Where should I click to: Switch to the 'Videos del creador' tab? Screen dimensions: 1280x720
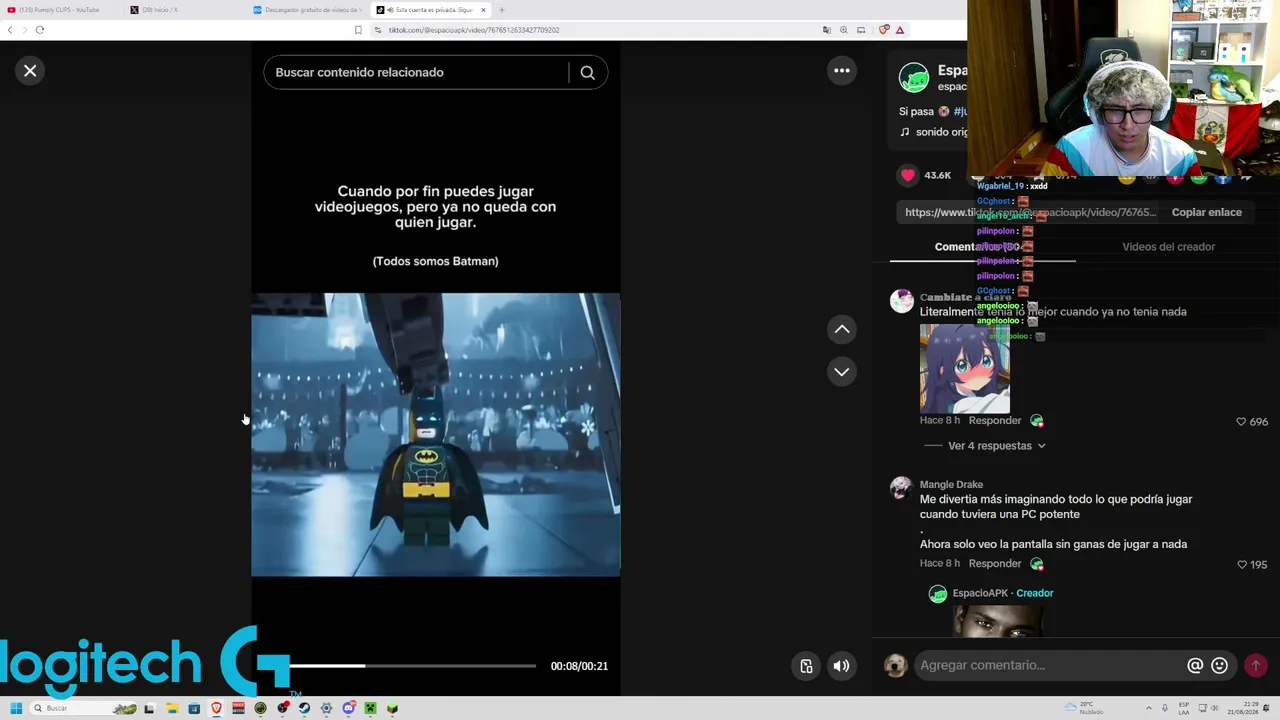coord(1168,246)
